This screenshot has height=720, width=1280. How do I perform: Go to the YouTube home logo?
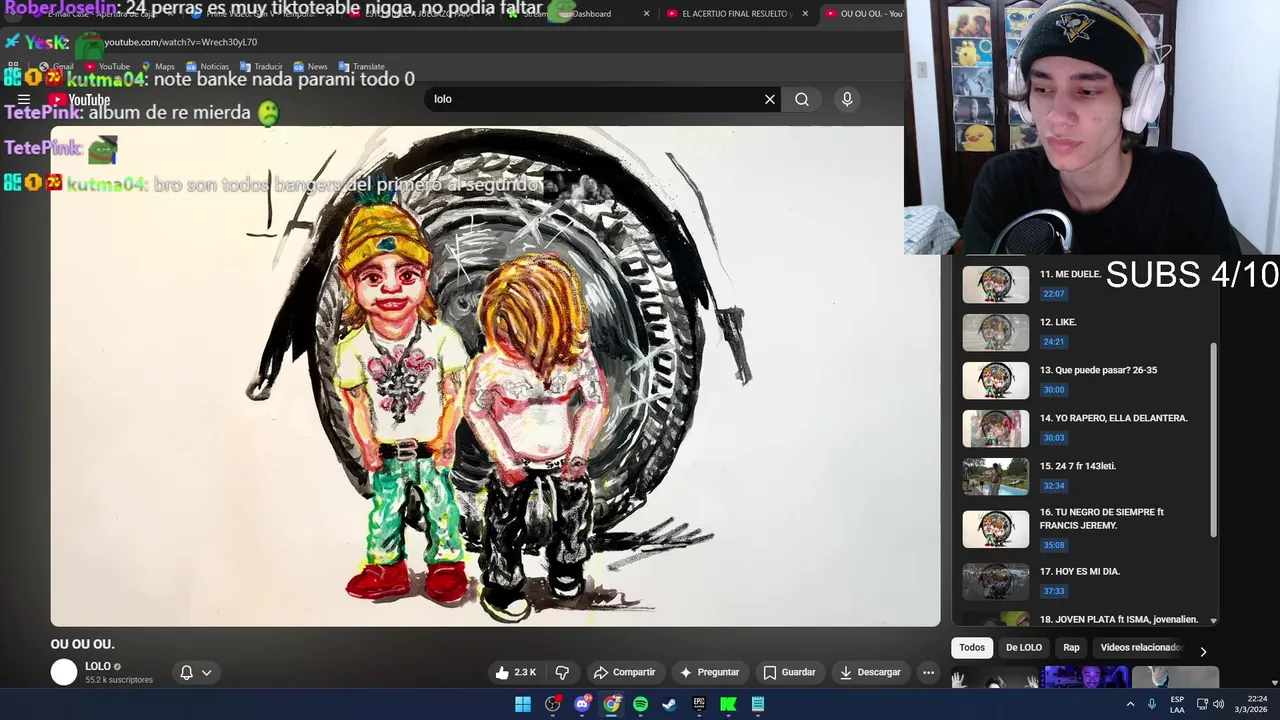(80, 99)
